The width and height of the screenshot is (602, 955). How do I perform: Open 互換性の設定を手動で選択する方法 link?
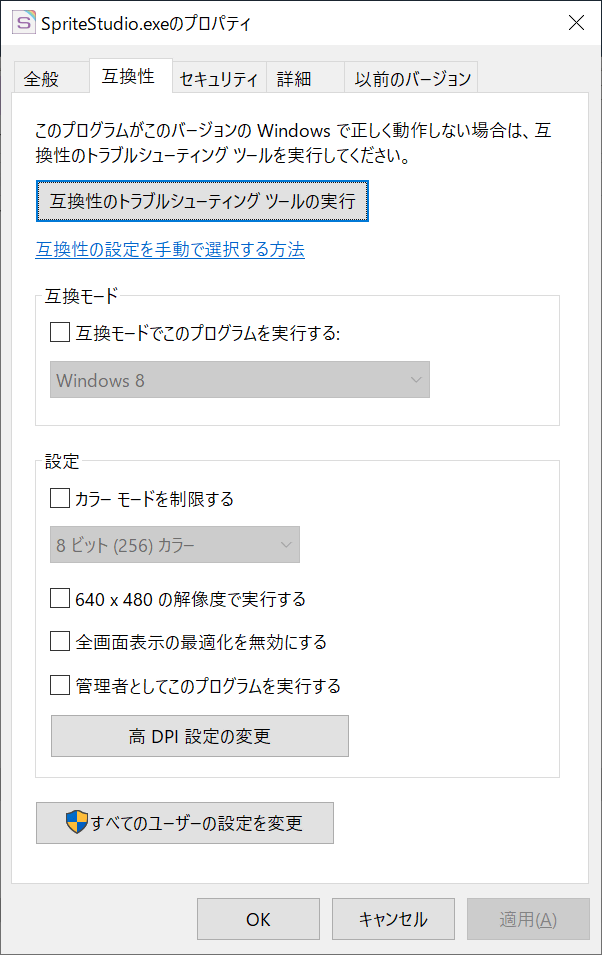(x=170, y=249)
